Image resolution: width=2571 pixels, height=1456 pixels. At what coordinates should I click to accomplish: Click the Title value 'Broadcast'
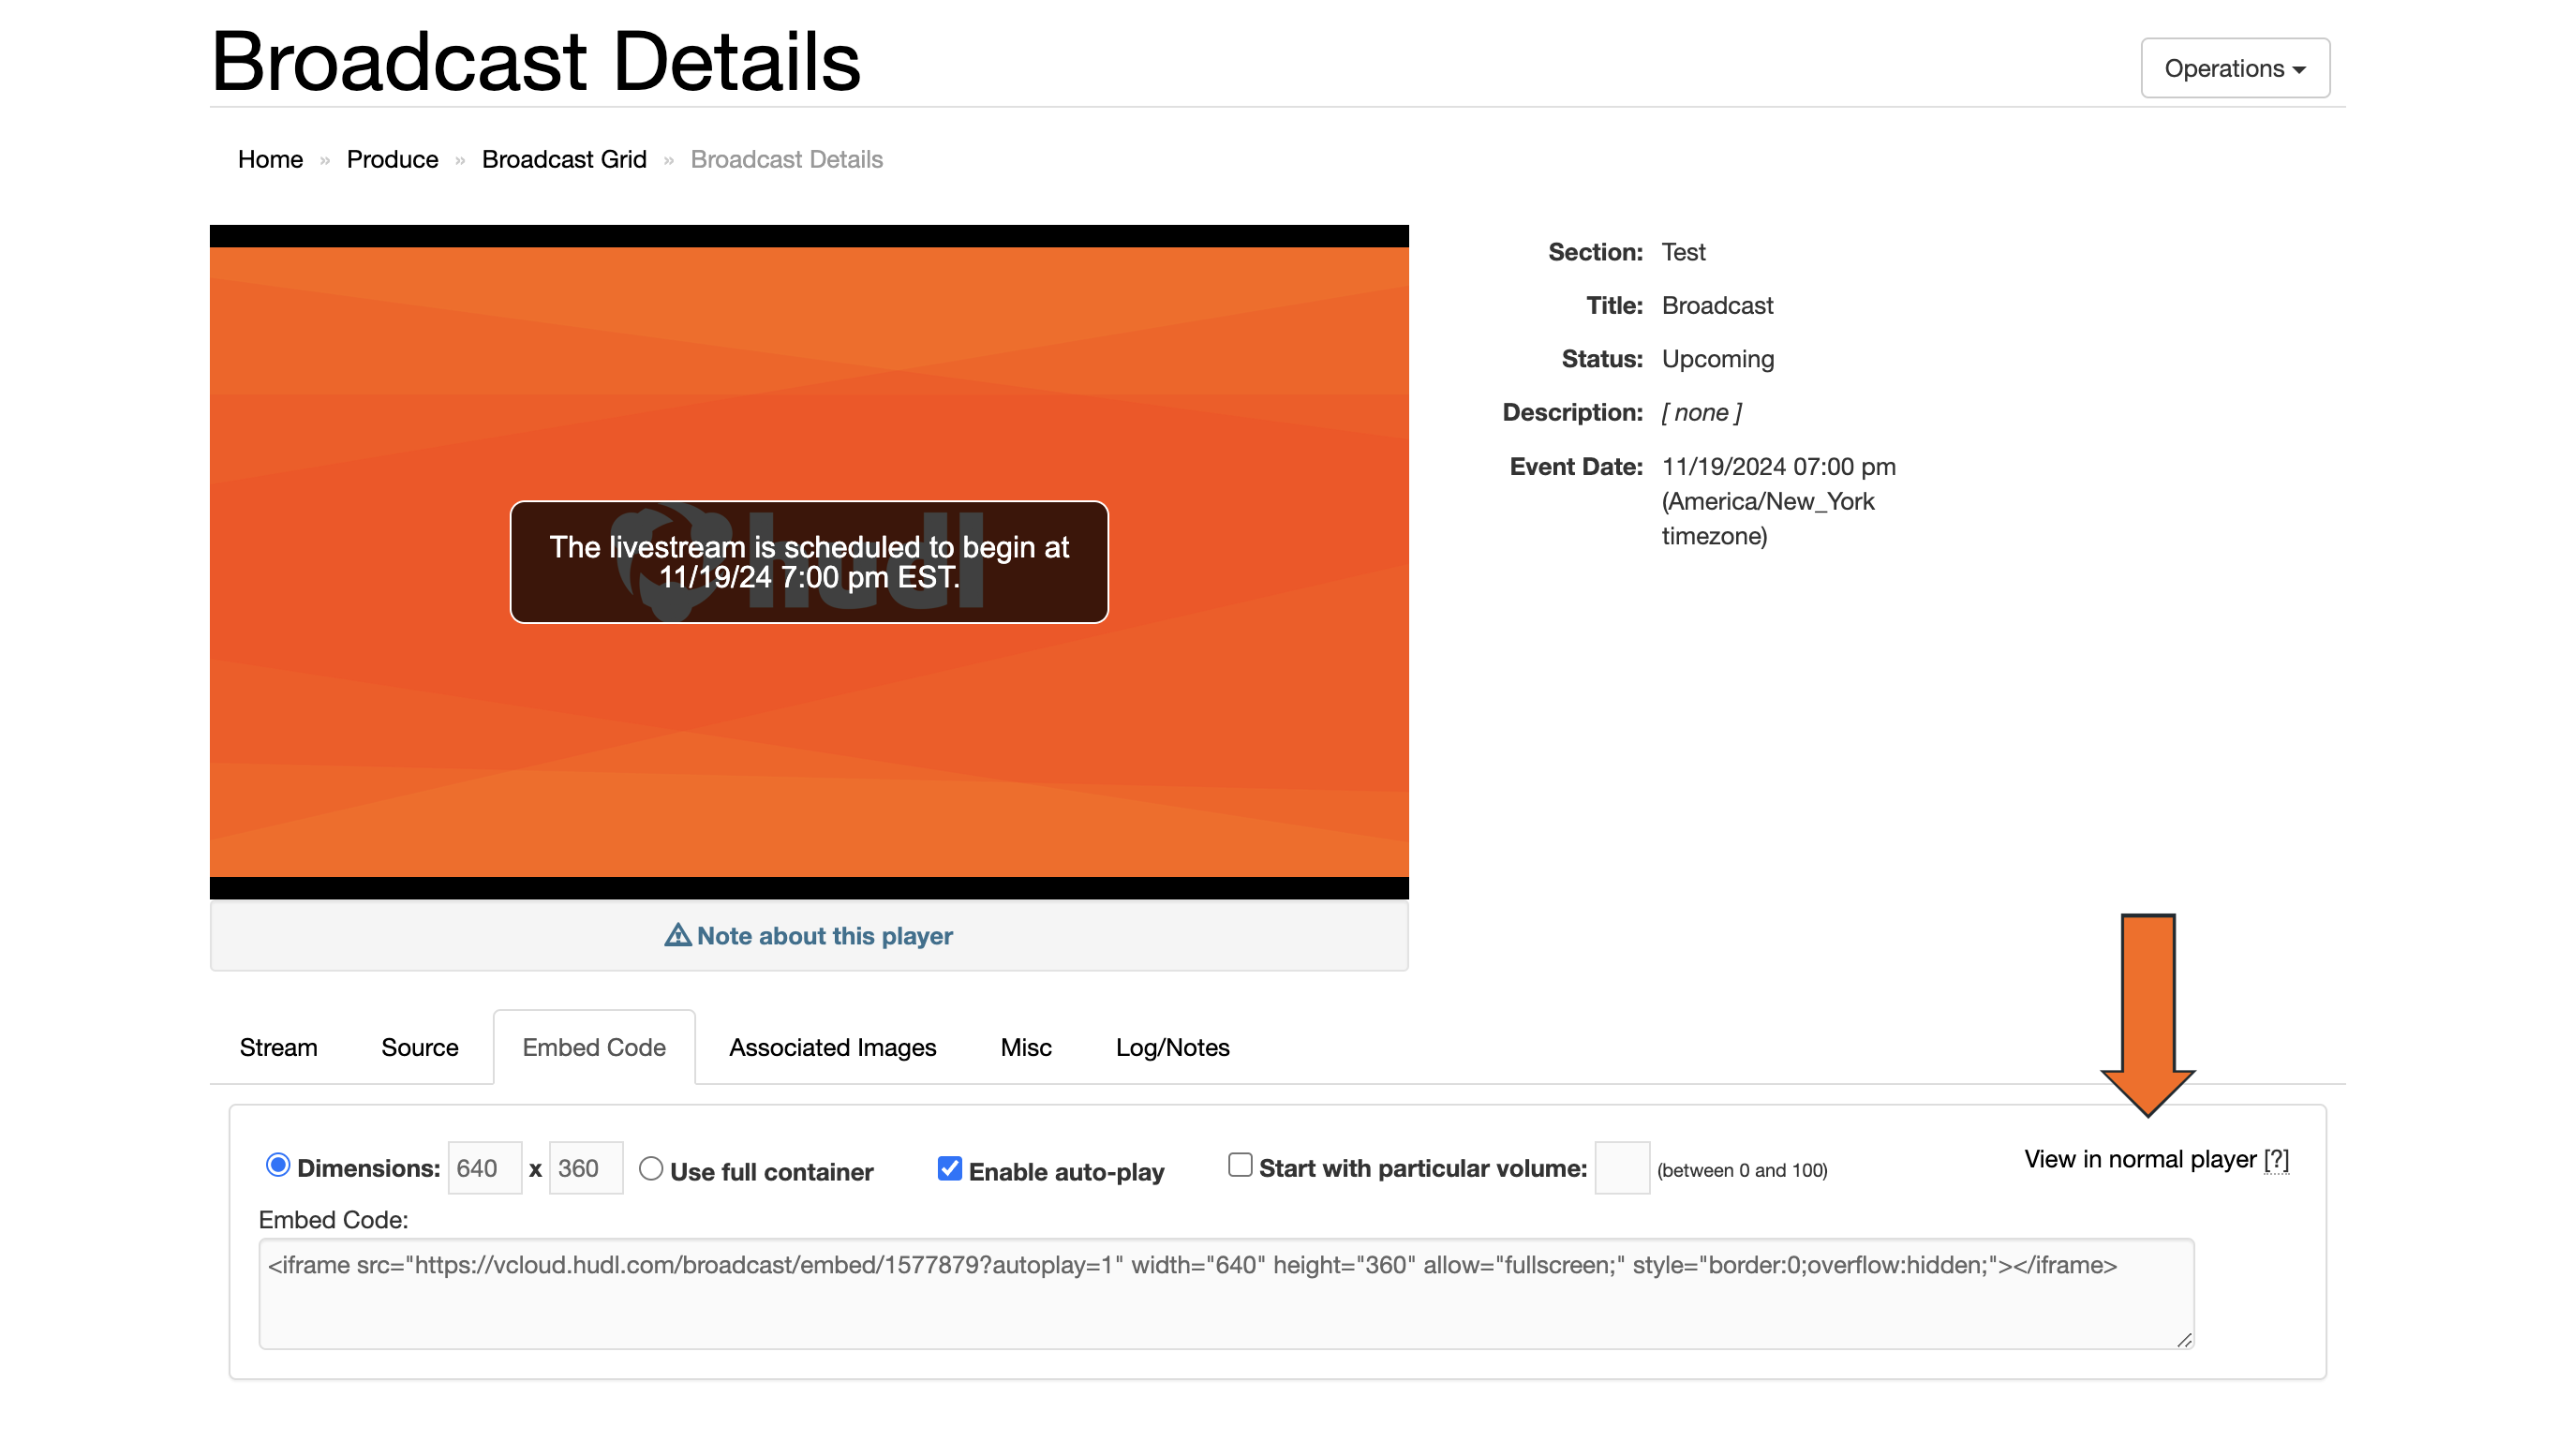click(1717, 305)
